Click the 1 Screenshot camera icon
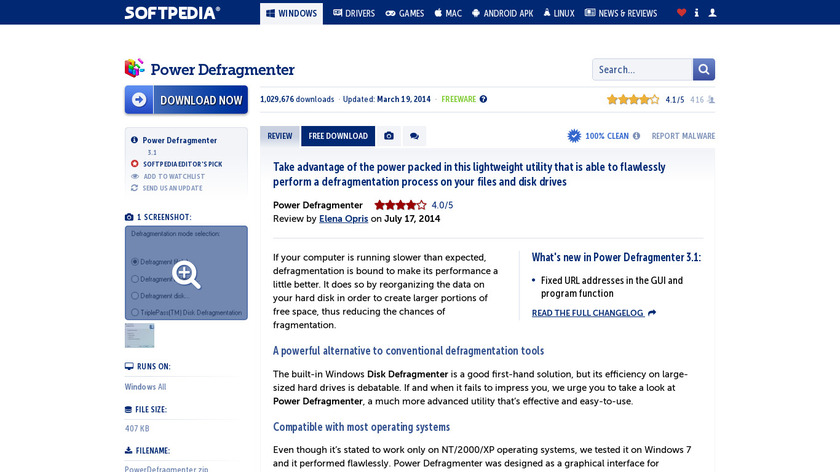The width and height of the screenshot is (840, 472). 129,217
